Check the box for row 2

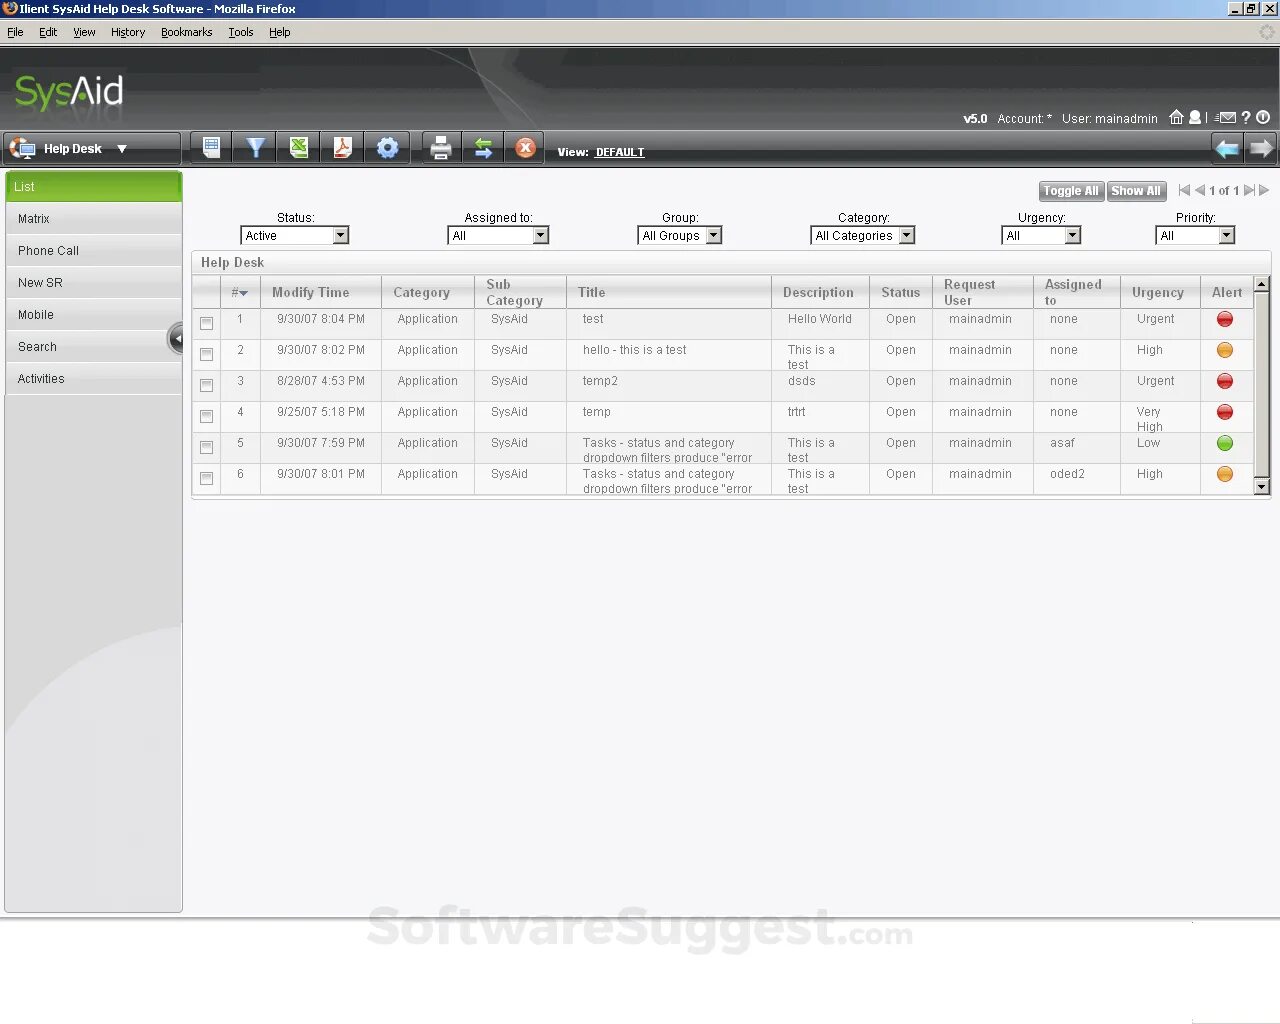[x=207, y=354]
